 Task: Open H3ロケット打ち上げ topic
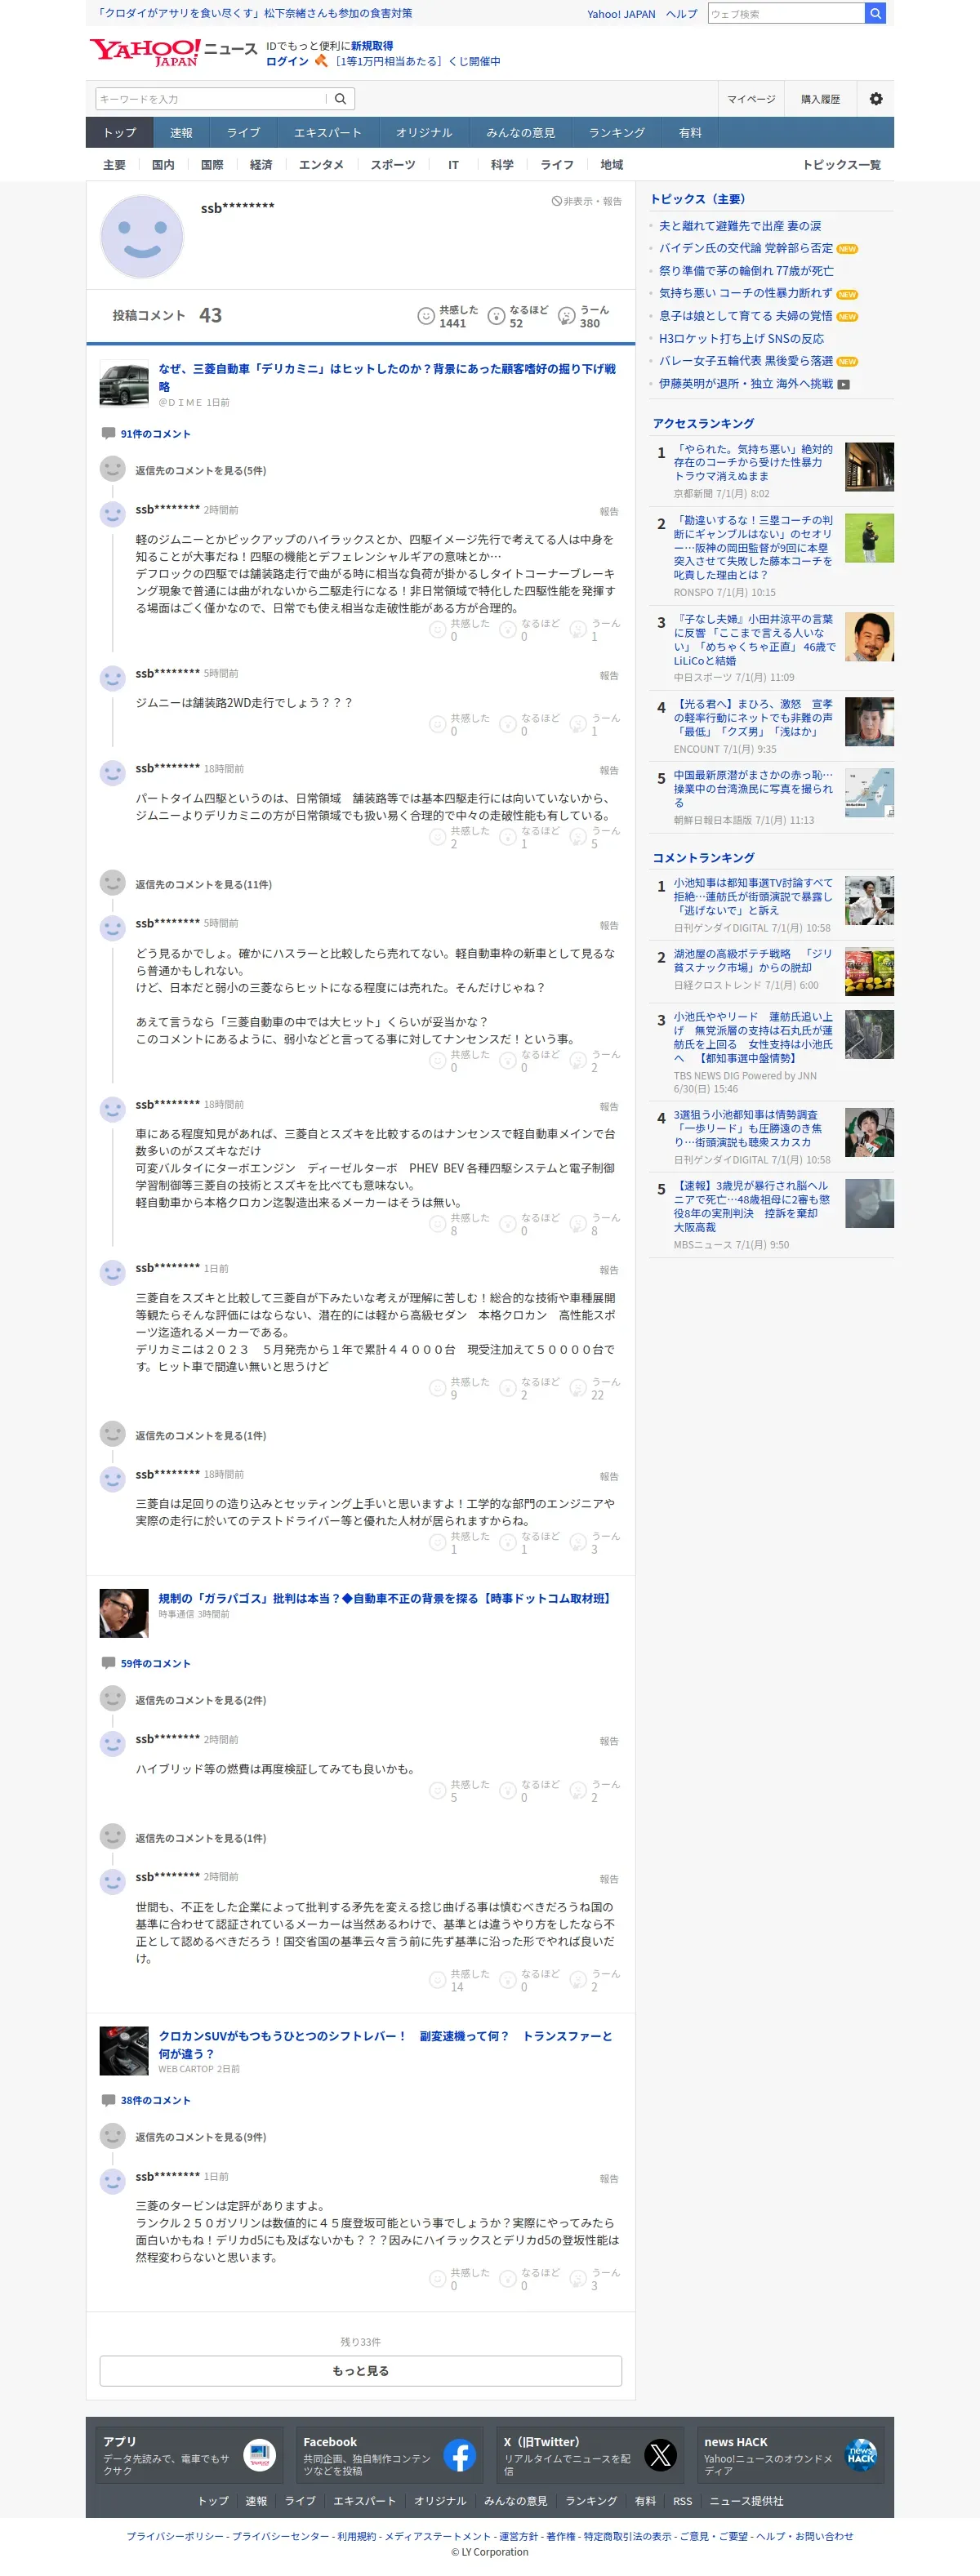pyautogui.click(x=741, y=339)
